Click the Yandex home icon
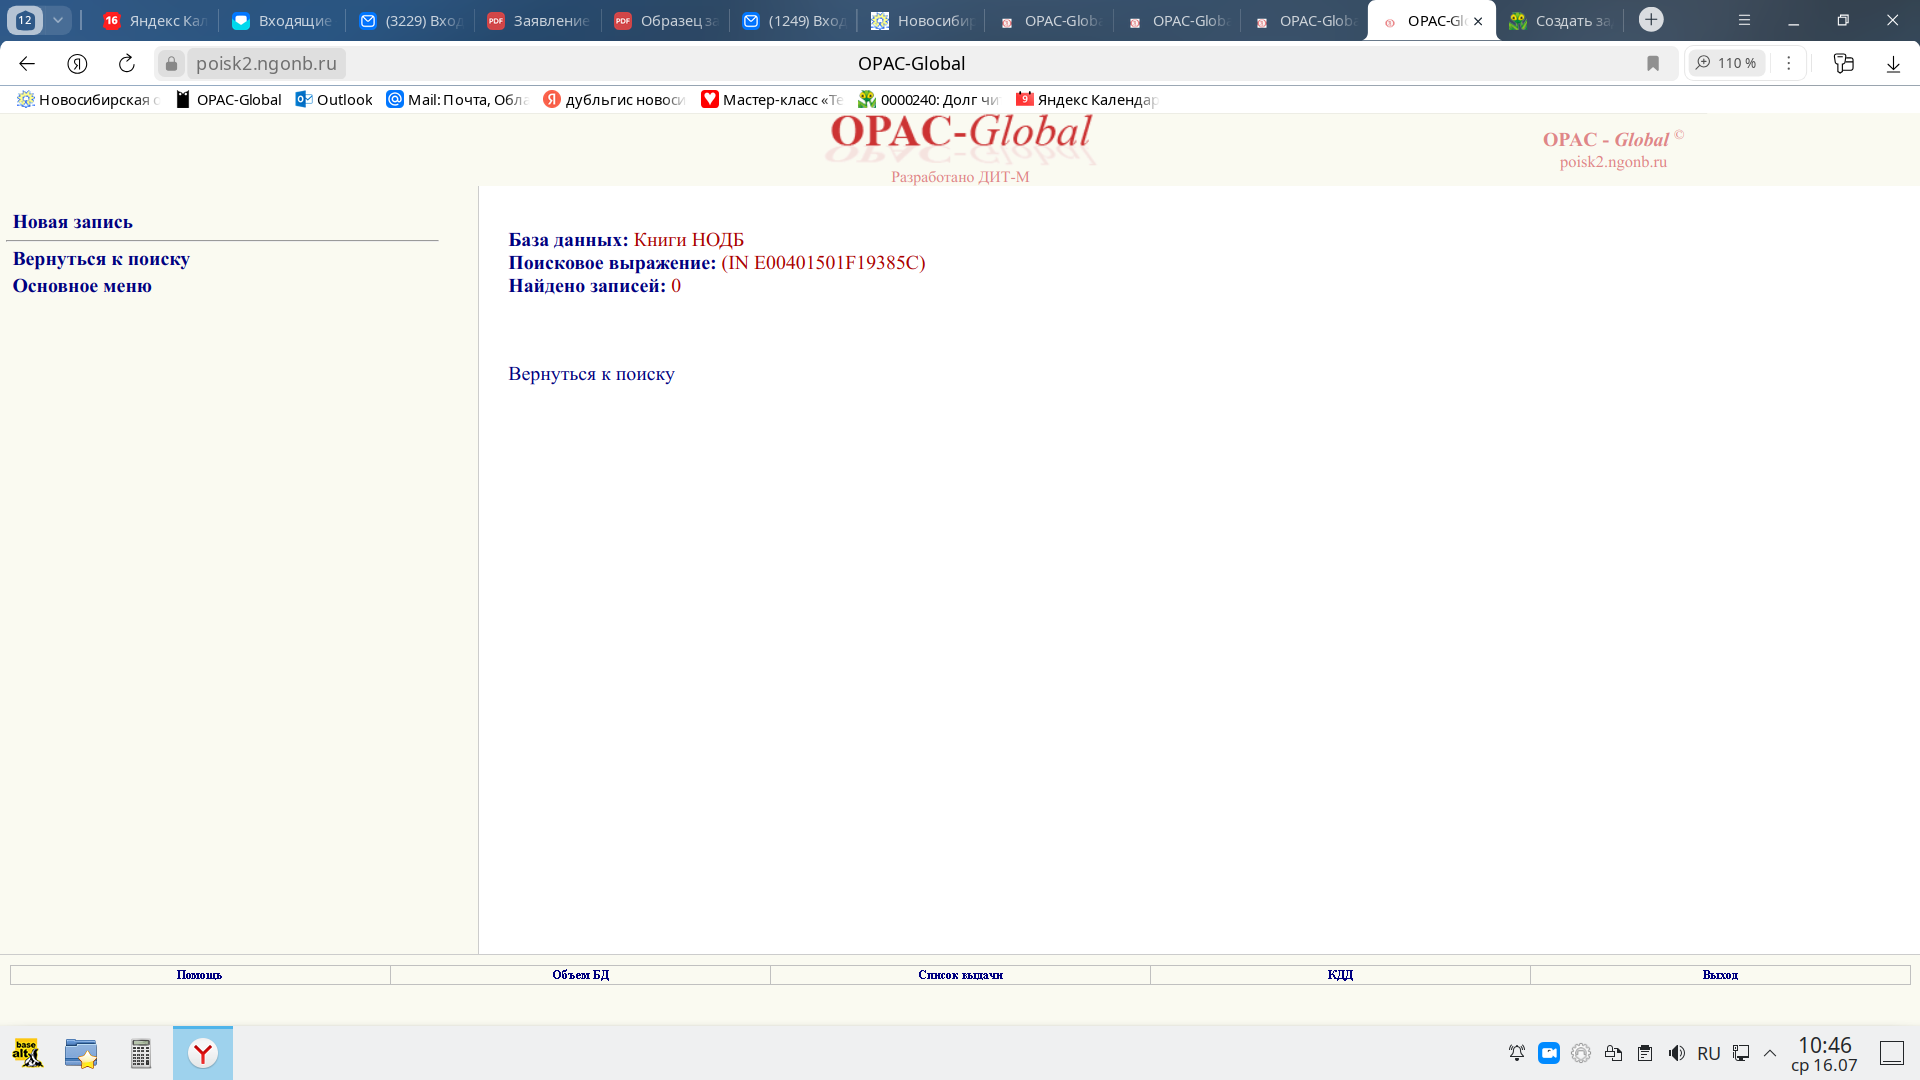The width and height of the screenshot is (1920, 1080). [77, 63]
